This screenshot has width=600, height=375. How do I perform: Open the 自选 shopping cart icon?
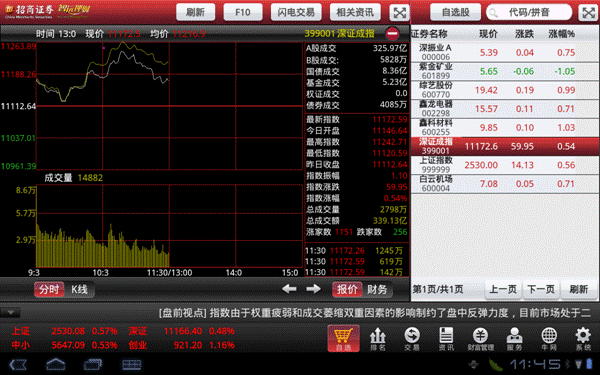tap(343, 338)
